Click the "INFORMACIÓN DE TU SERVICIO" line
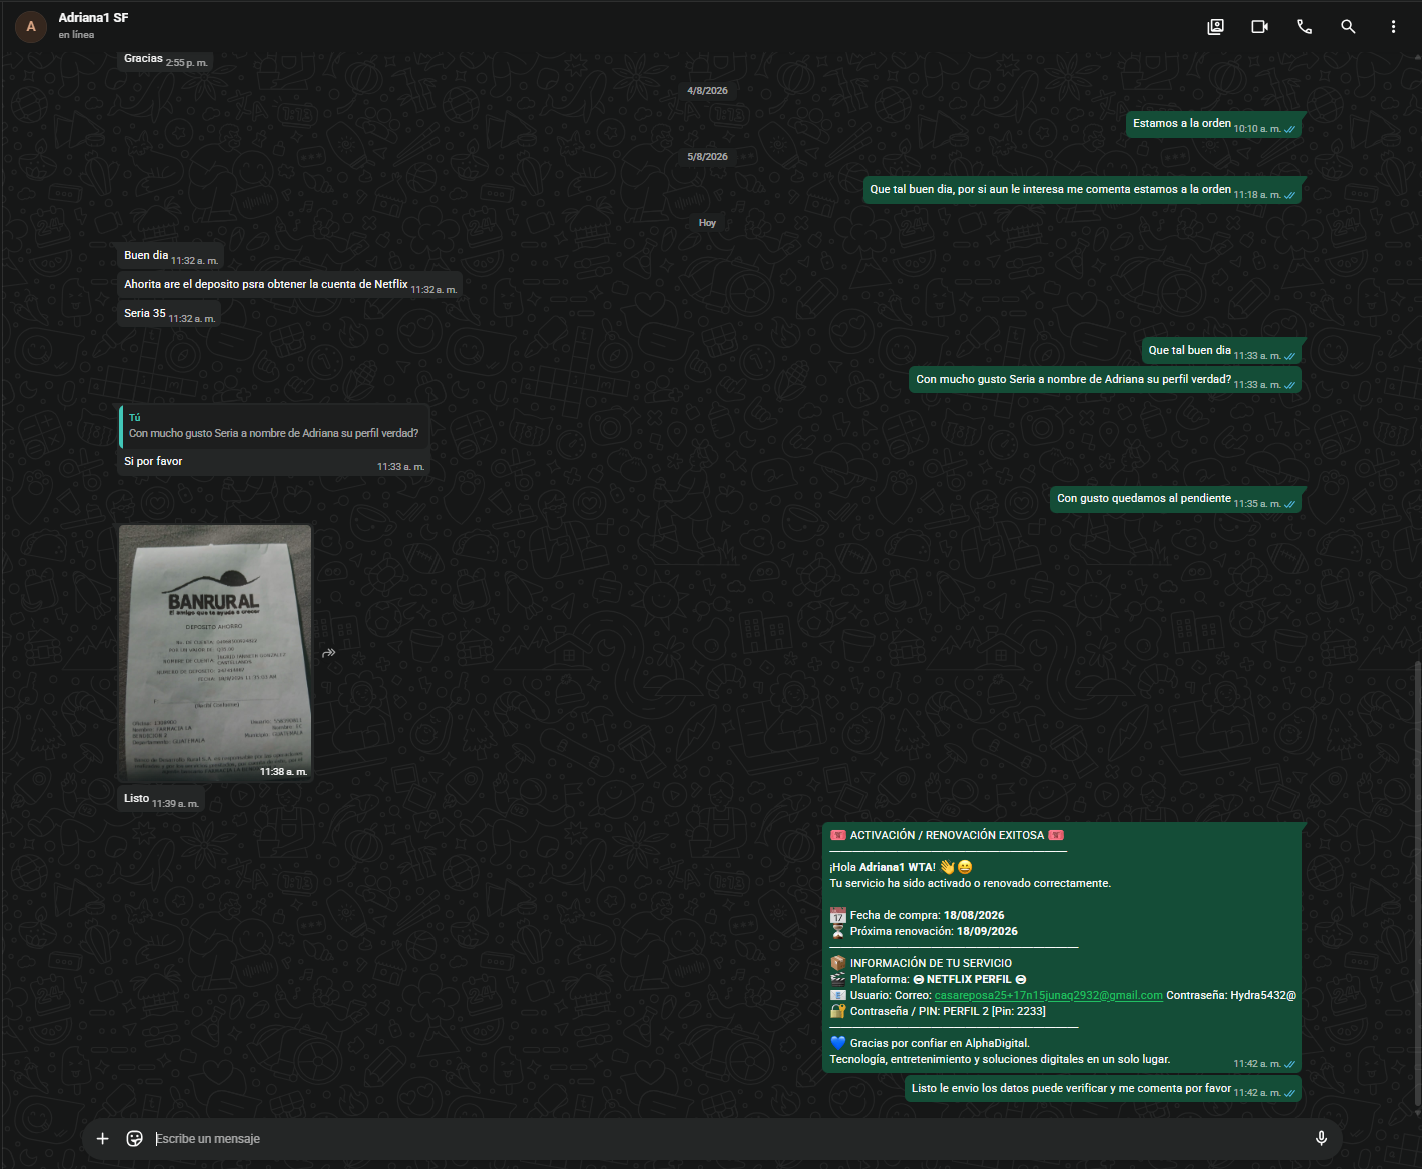This screenshot has width=1422, height=1169. point(921,964)
